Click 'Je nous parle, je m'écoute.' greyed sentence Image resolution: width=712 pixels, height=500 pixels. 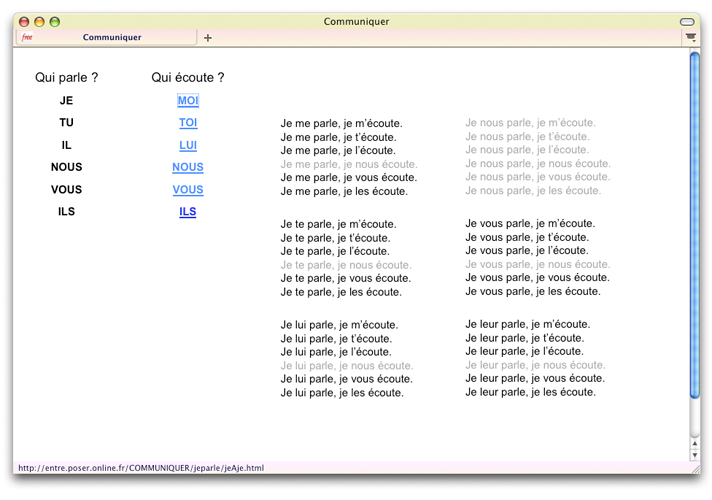tap(530, 123)
